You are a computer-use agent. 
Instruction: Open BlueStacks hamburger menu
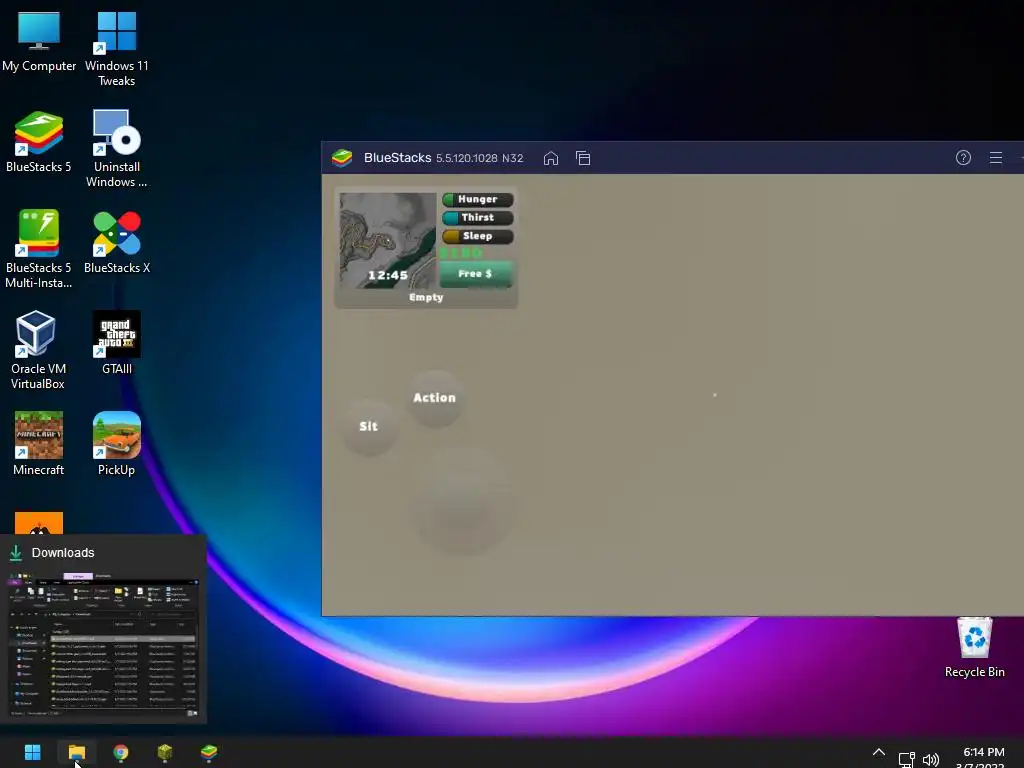[x=996, y=158]
